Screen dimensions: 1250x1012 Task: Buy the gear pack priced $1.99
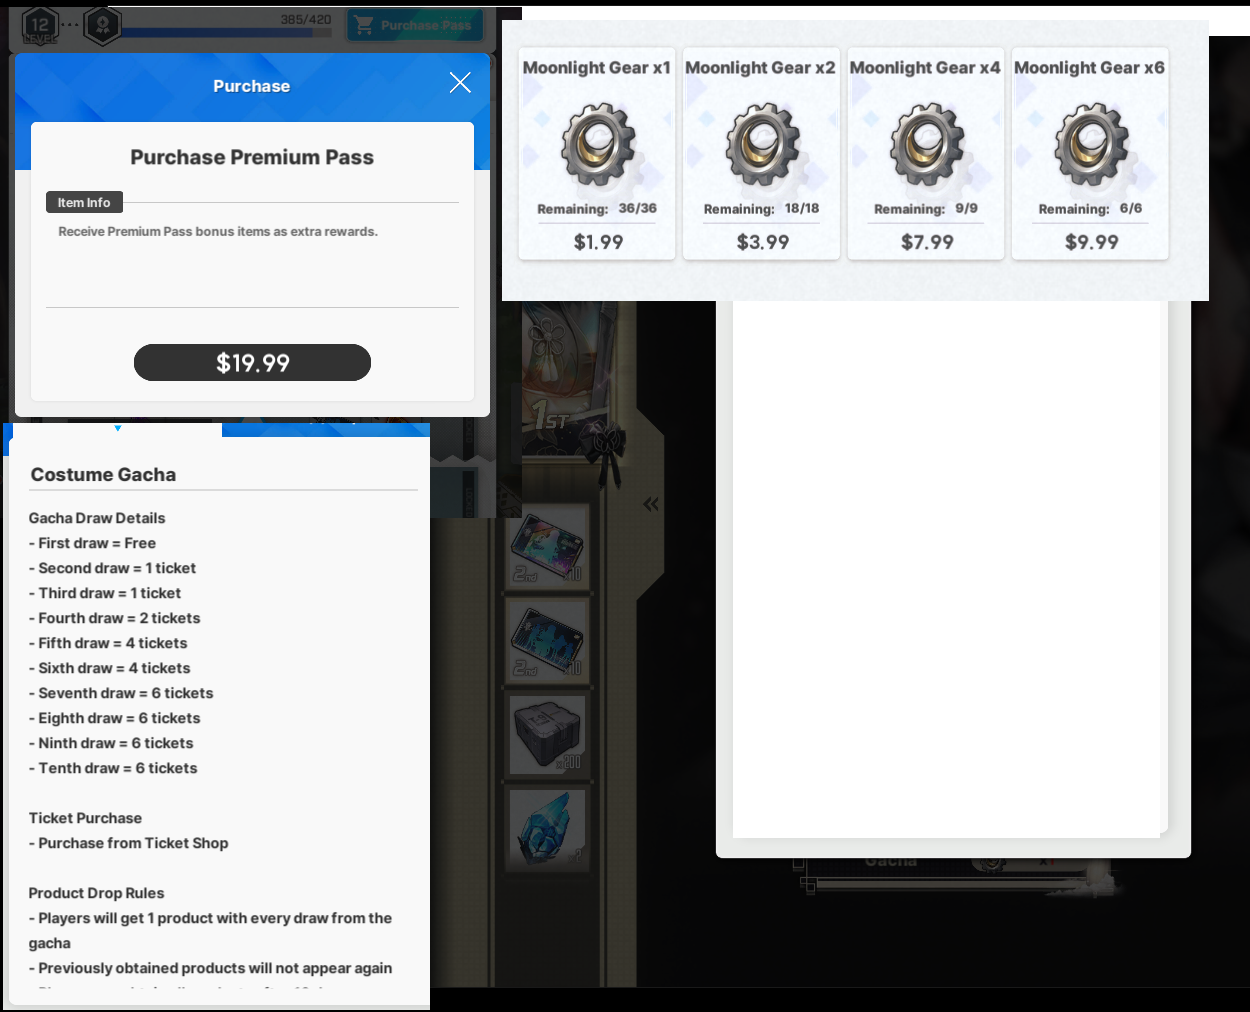(598, 242)
